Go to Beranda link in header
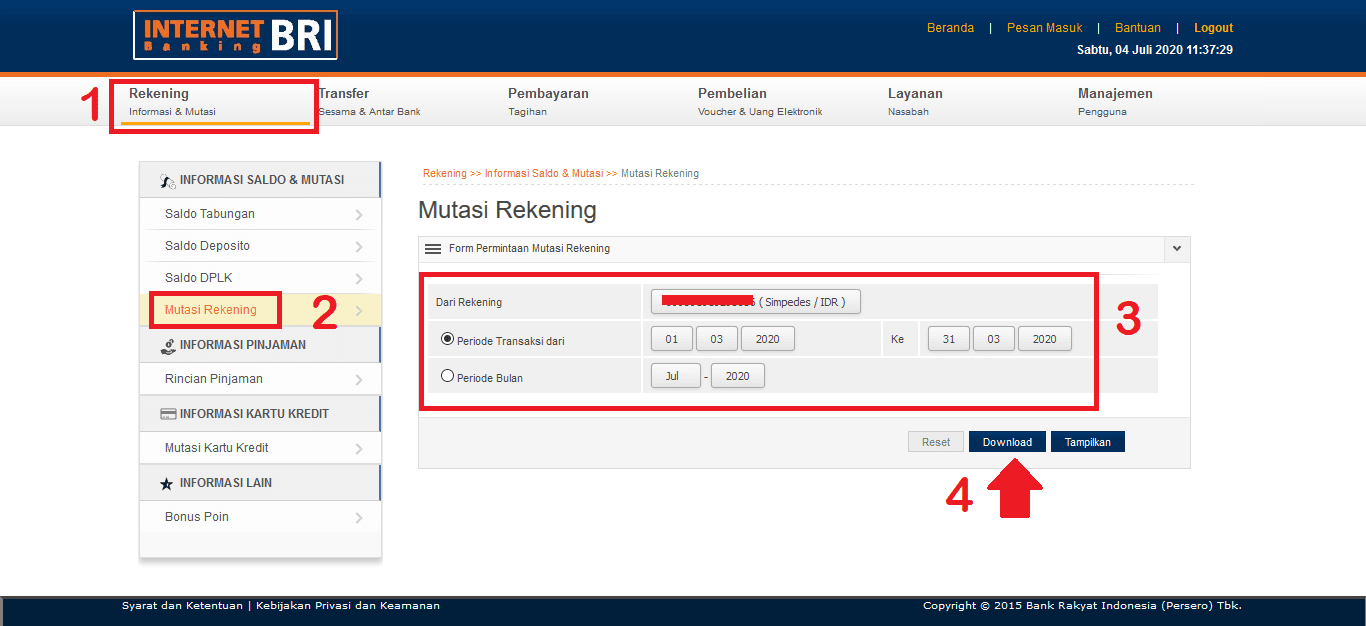The height and width of the screenshot is (626, 1366). tap(950, 28)
